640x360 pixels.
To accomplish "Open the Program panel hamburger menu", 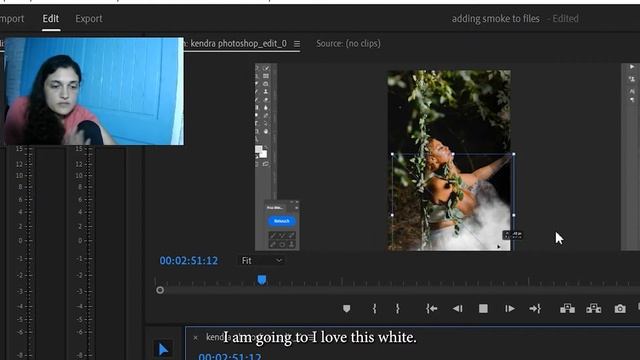I will click(x=297, y=44).
